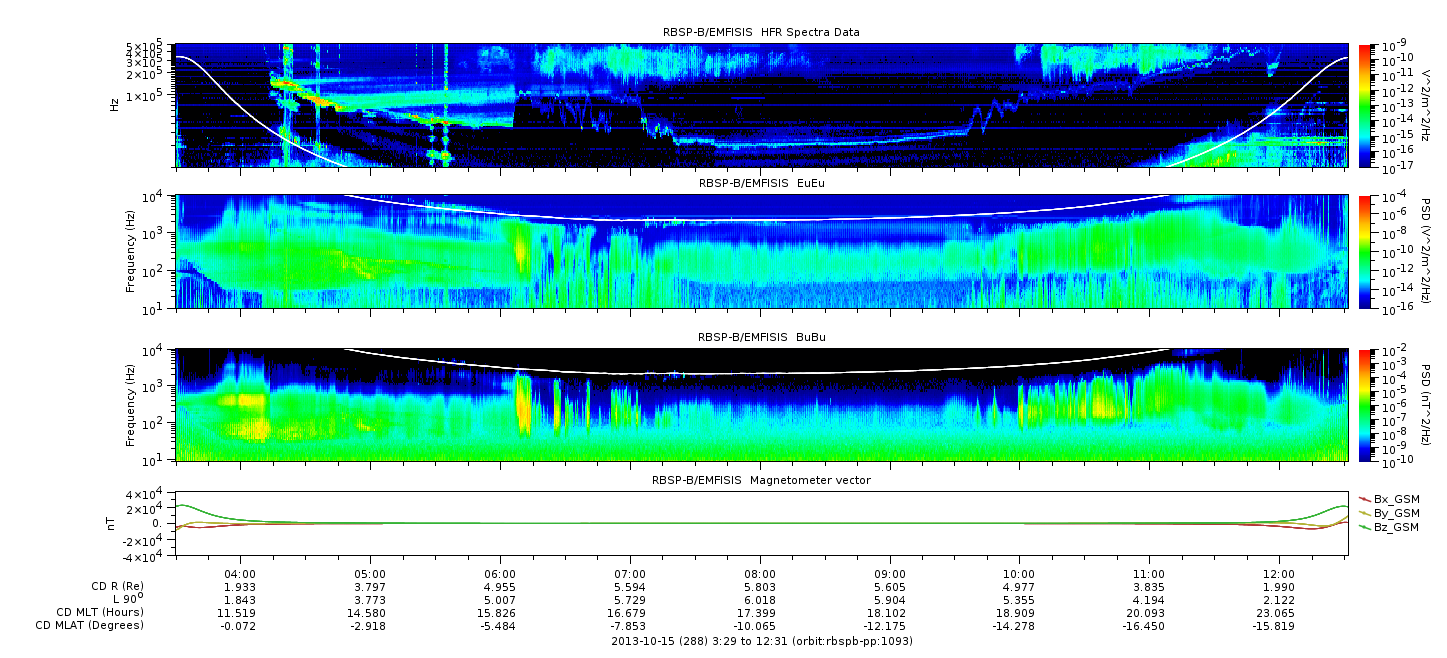The height and width of the screenshot is (658, 1447).
Task: Click the Hz axis label of HFR plot
Action: pyautogui.click(x=116, y=104)
